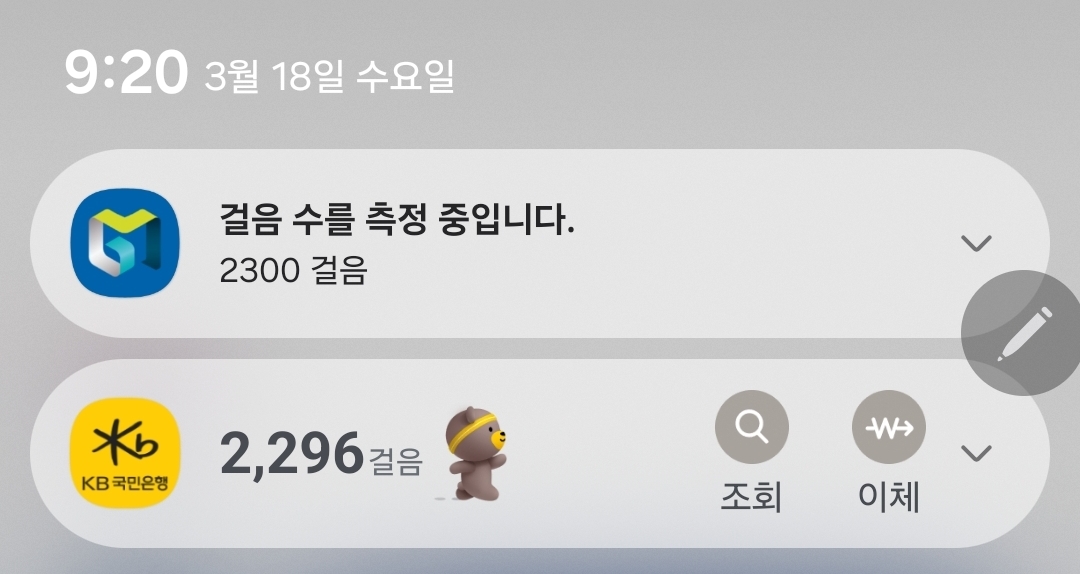Tap the 2300 걸음 step count text

(x=293, y=270)
